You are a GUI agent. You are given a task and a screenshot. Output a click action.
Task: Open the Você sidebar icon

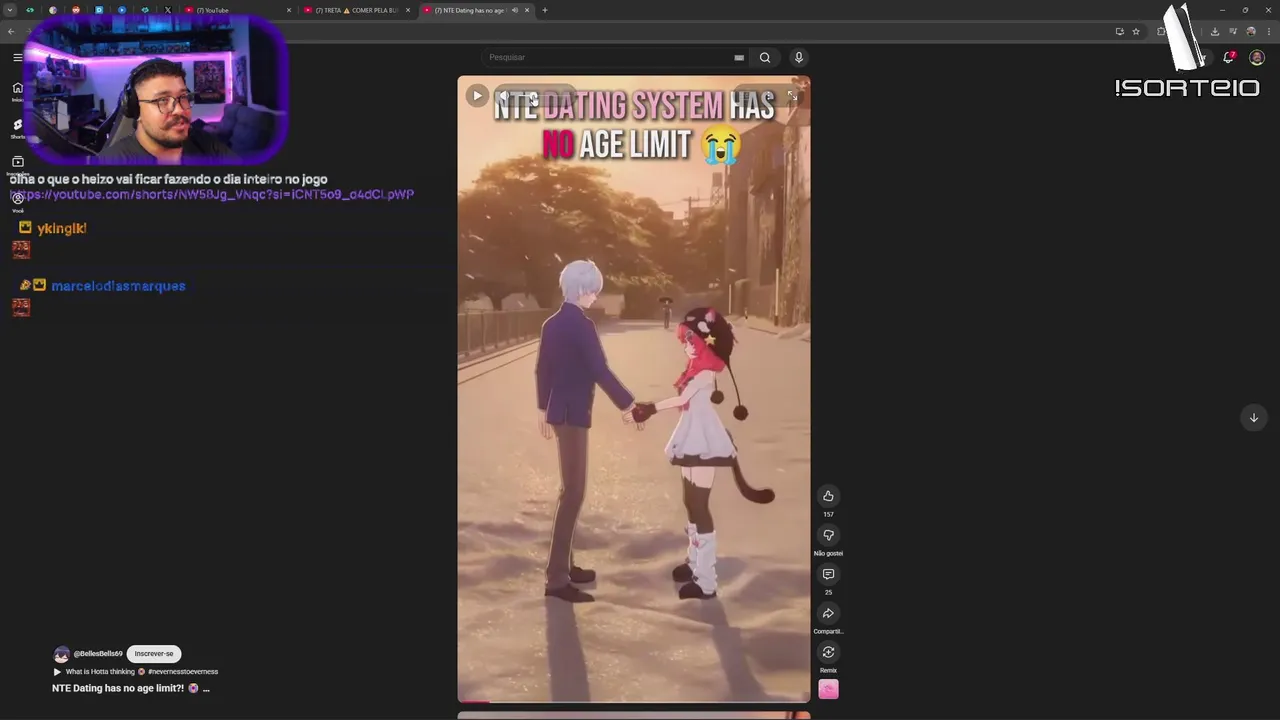[x=17, y=201]
